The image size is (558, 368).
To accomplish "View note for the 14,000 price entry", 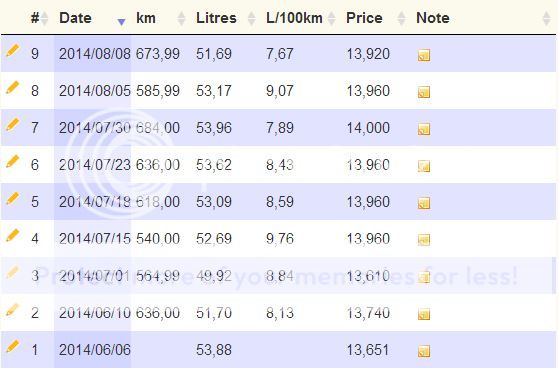I will coord(424,129).
